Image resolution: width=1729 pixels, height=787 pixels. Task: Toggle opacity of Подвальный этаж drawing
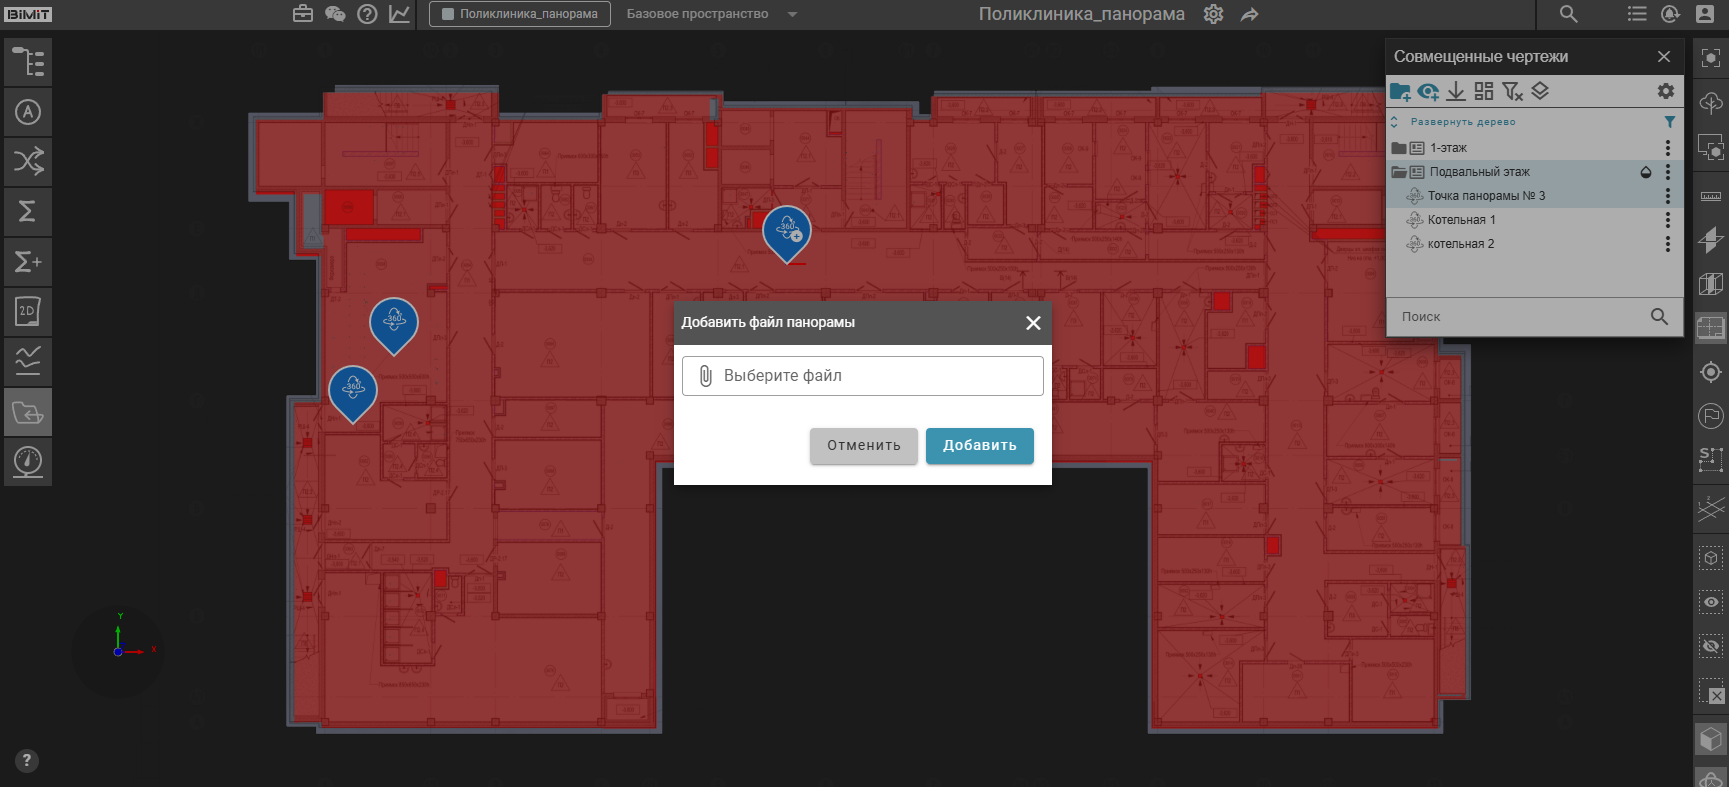(x=1646, y=172)
